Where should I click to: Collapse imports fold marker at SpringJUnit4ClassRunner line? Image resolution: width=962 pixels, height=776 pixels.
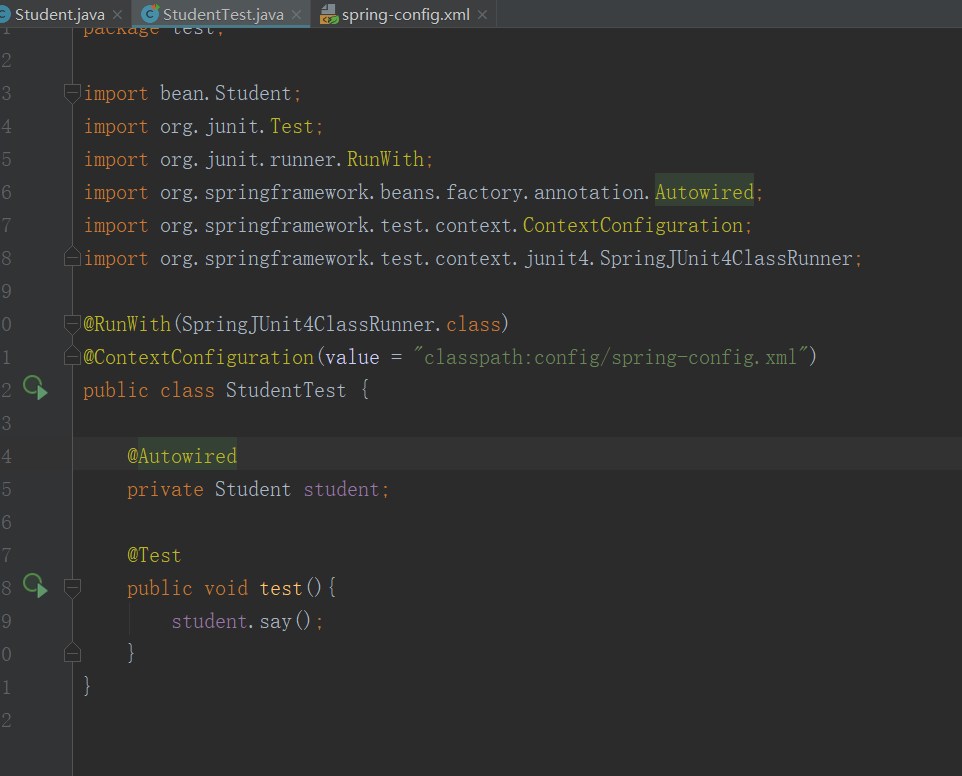point(72,257)
